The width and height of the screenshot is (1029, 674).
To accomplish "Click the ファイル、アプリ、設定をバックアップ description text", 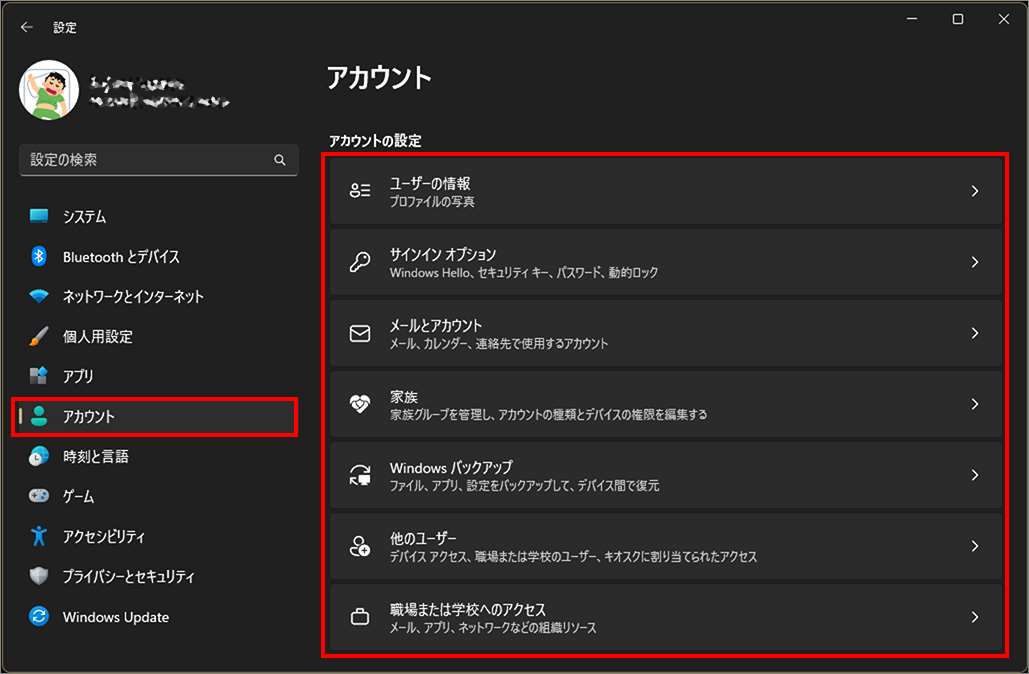I will click(x=524, y=486).
